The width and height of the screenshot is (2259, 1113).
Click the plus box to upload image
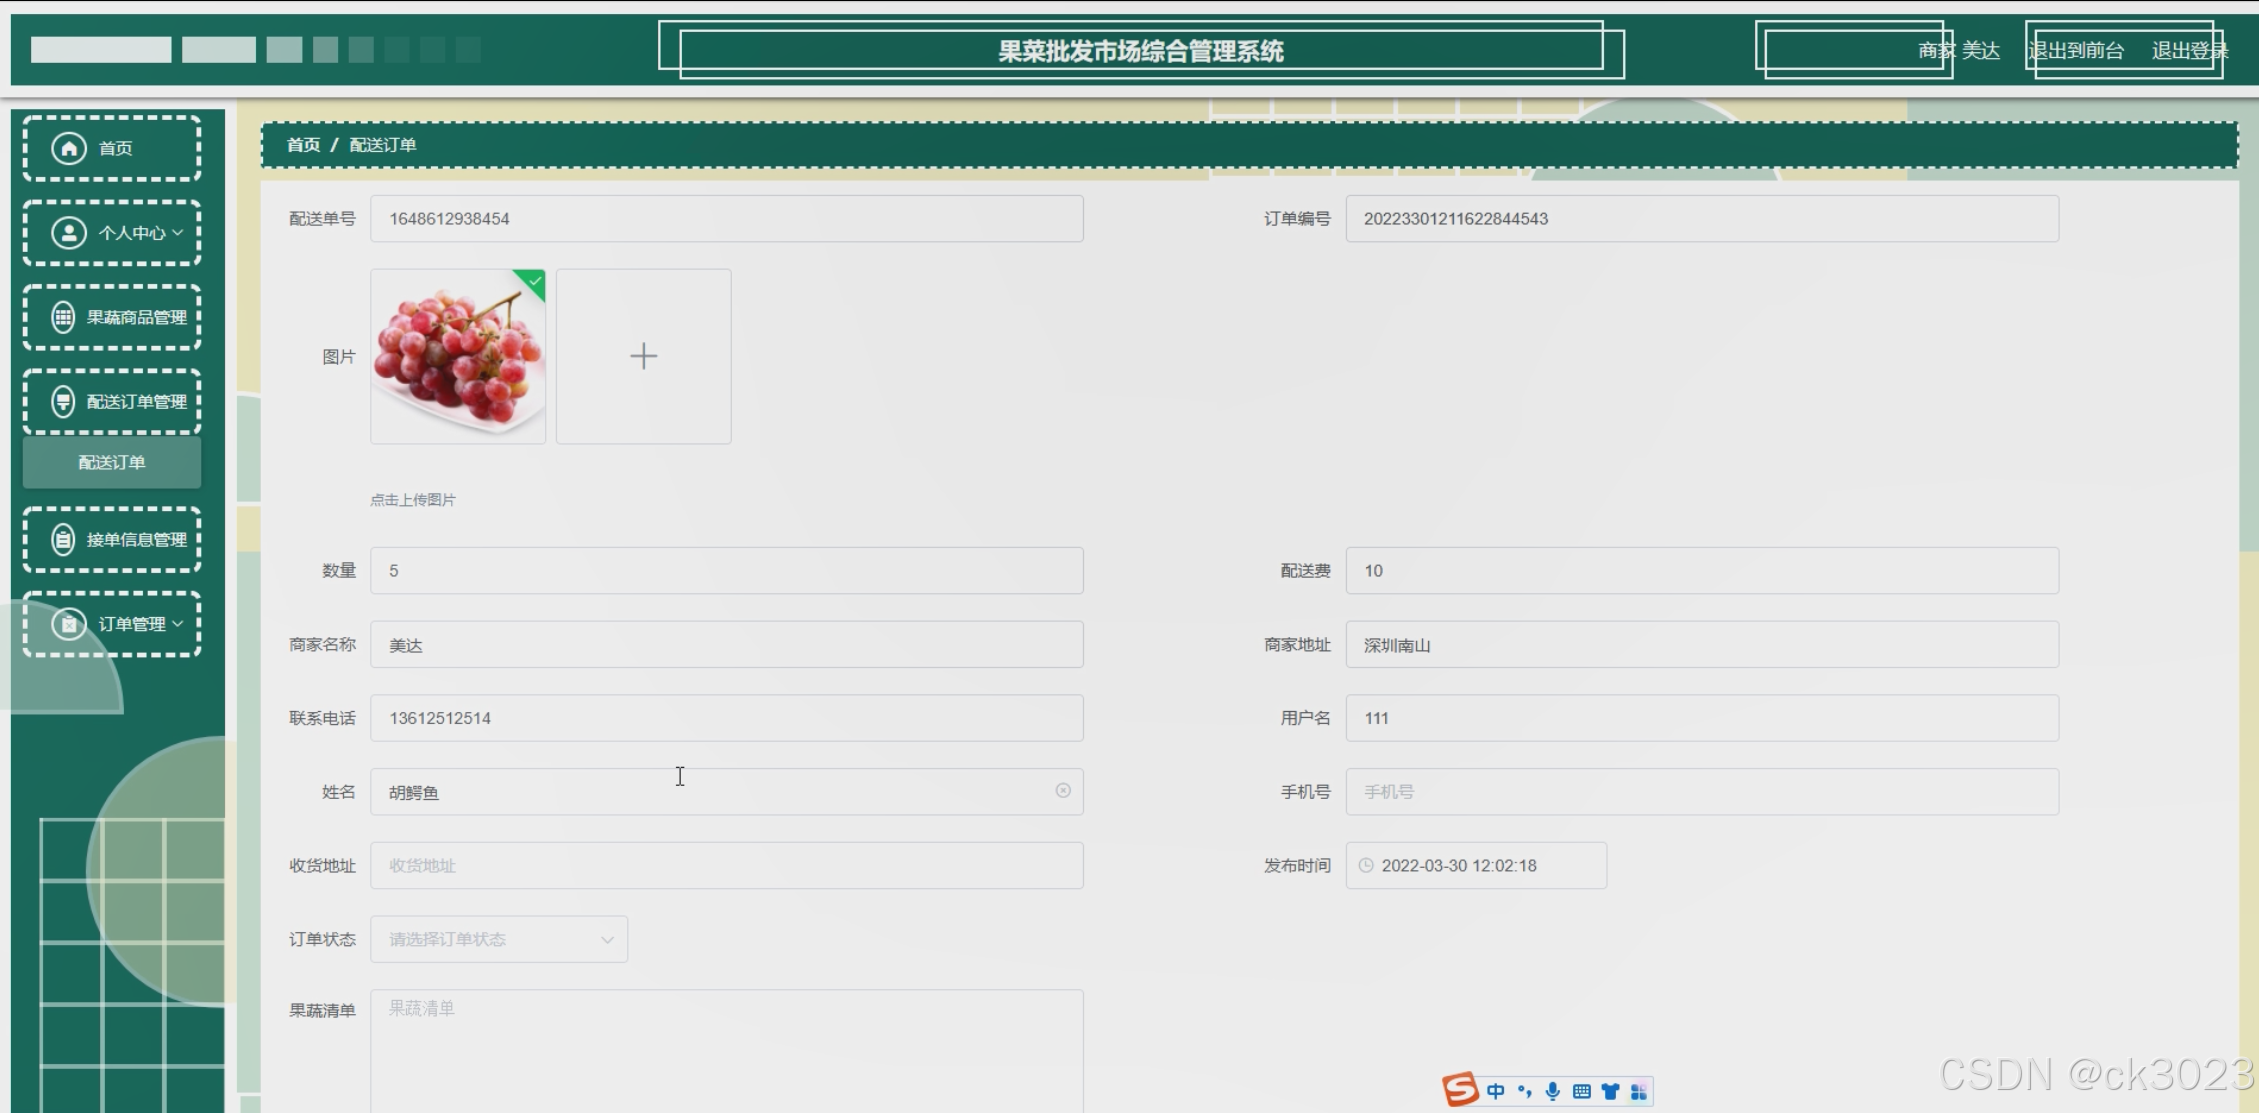pos(643,356)
